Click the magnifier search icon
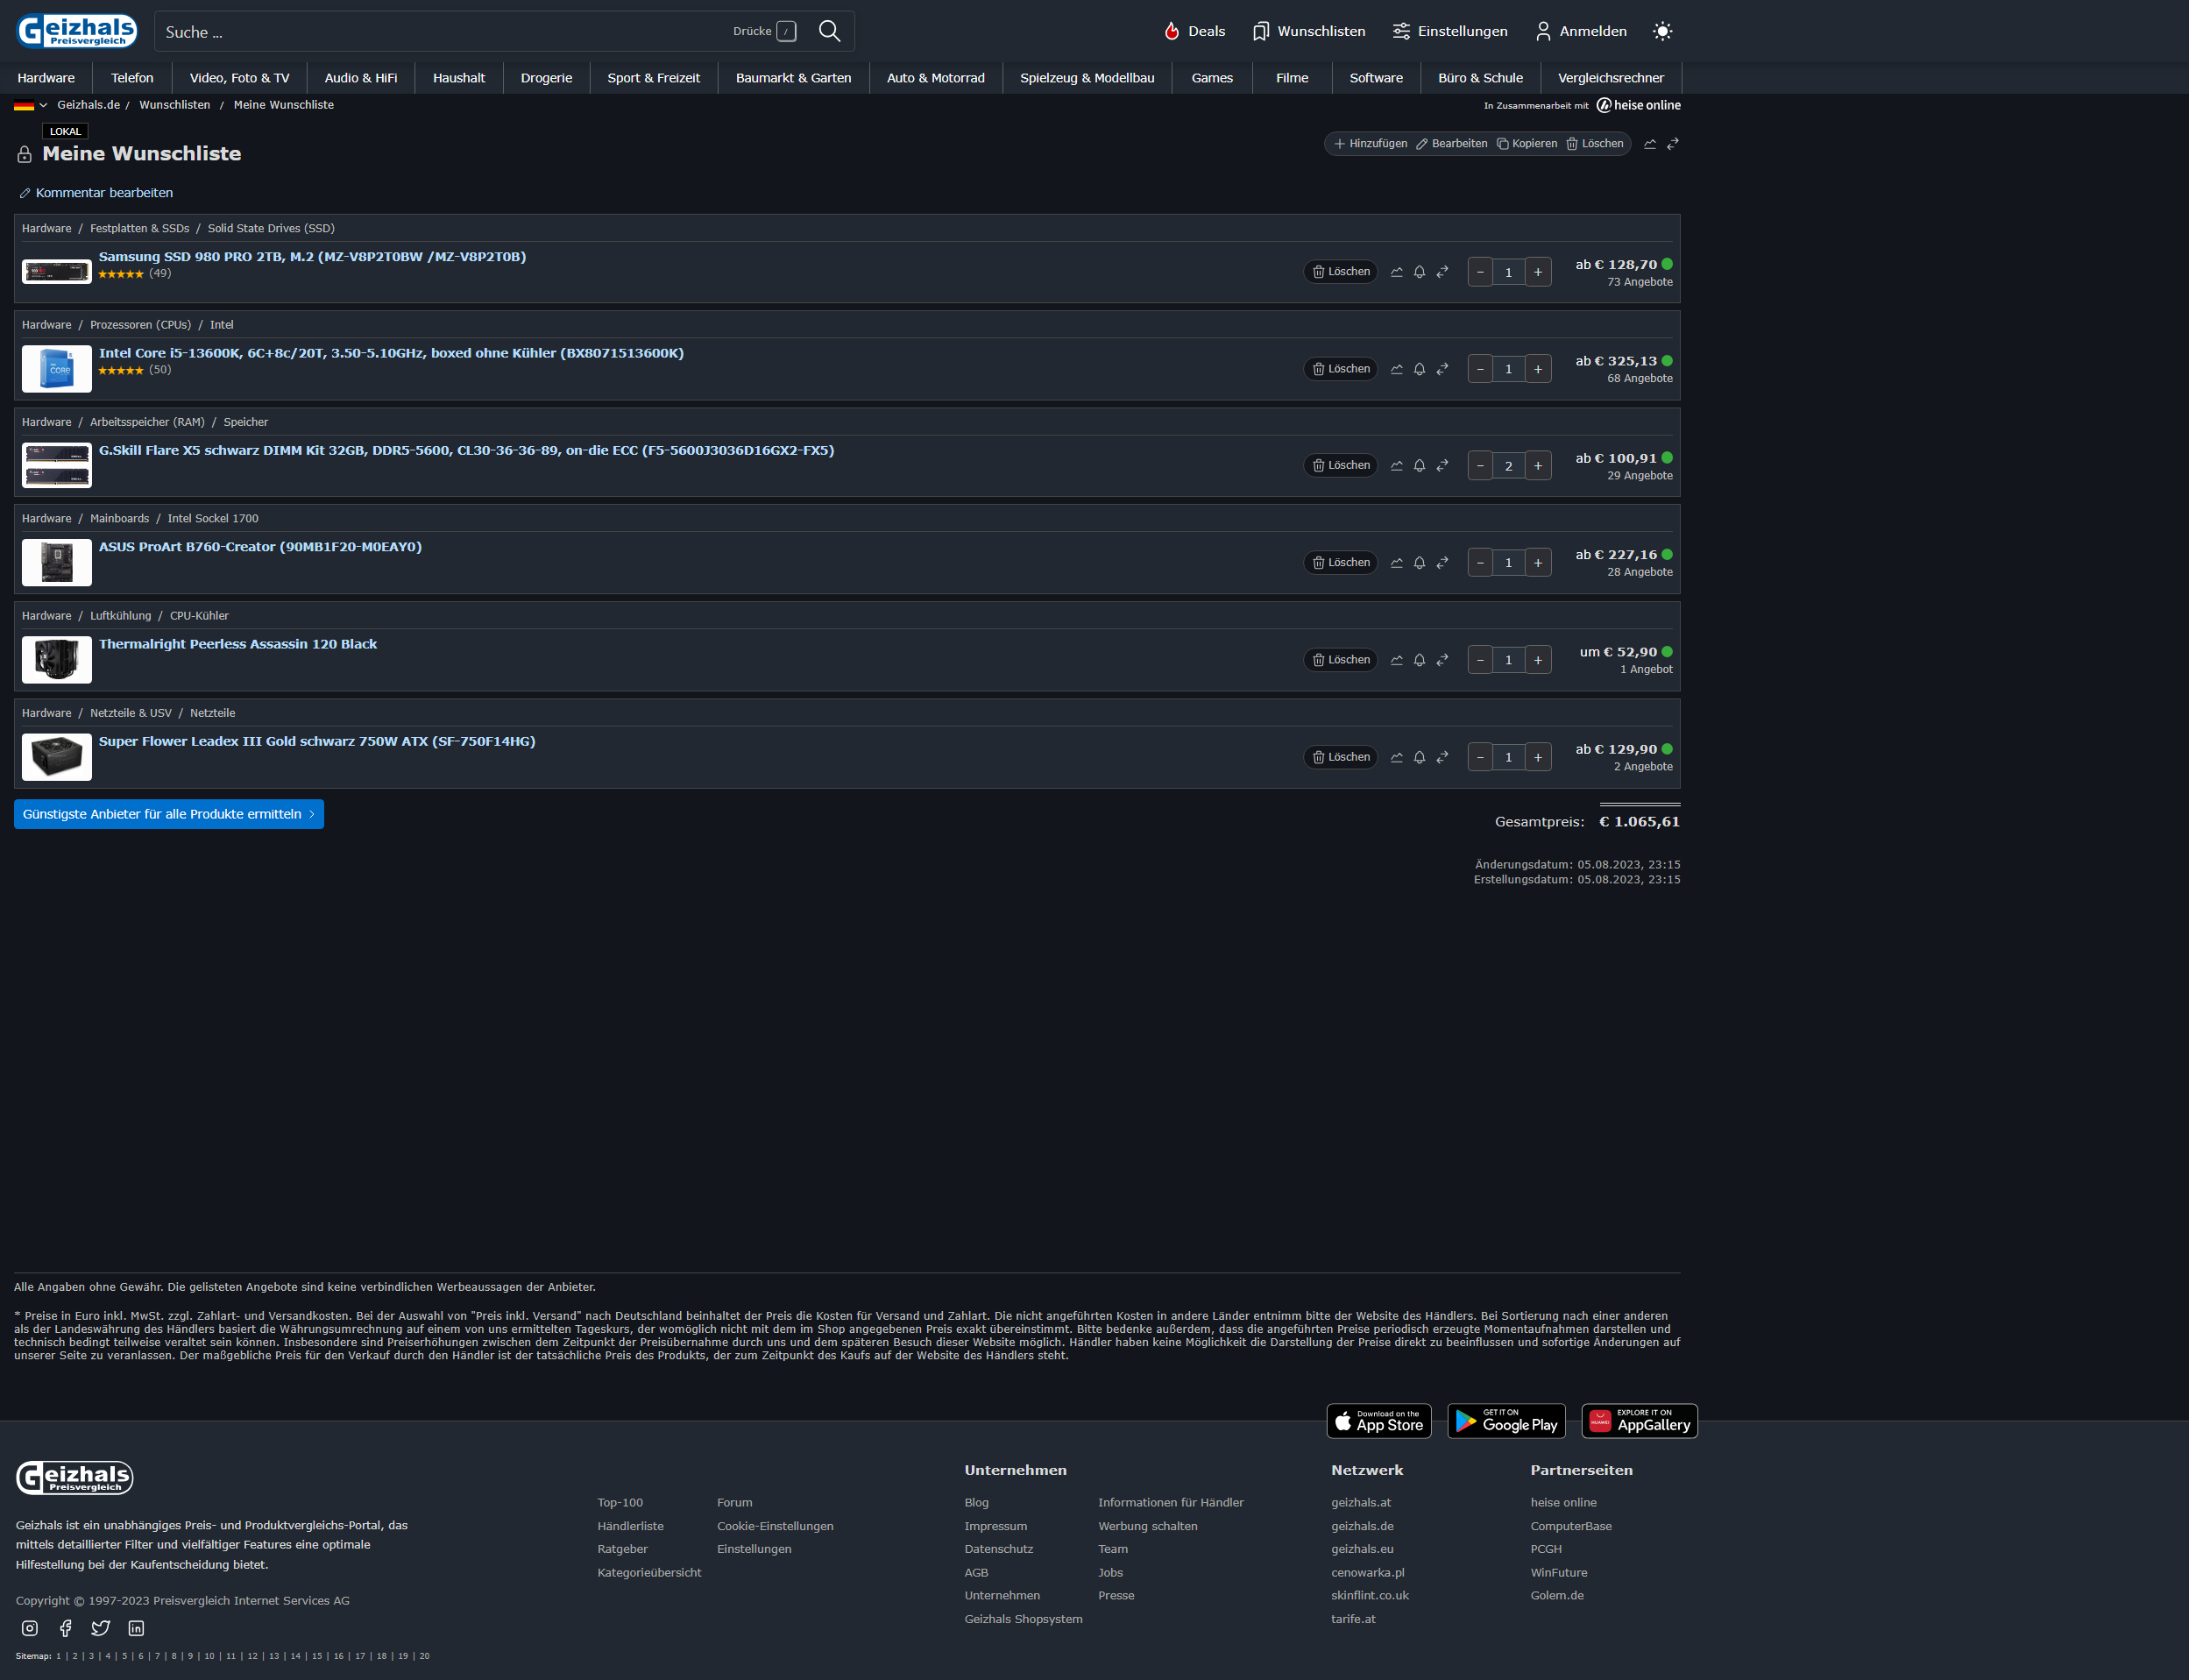 point(829,31)
